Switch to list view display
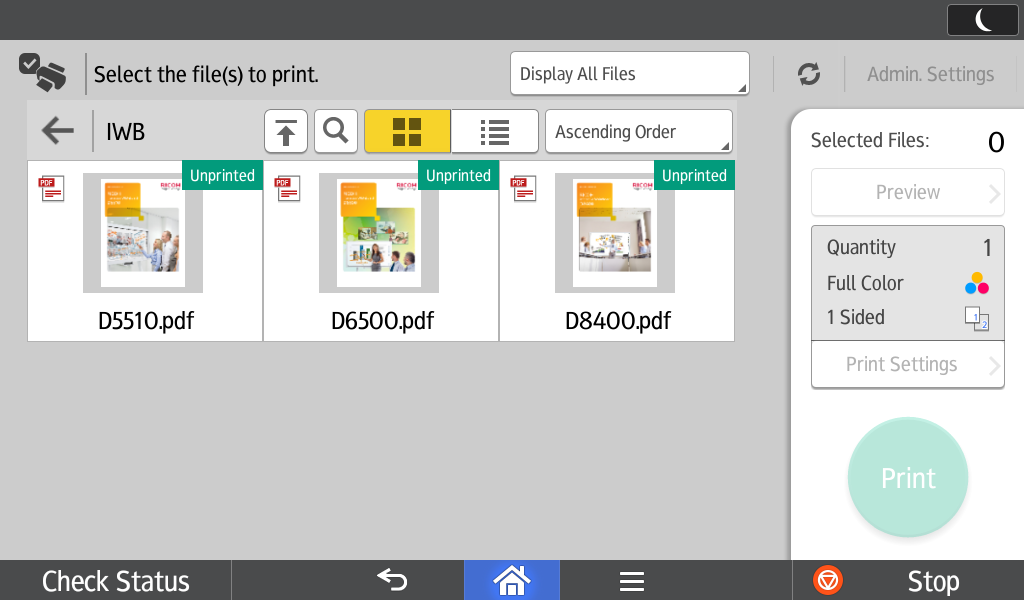Image resolution: width=1024 pixels, height=600 pixels. [495, 131]
